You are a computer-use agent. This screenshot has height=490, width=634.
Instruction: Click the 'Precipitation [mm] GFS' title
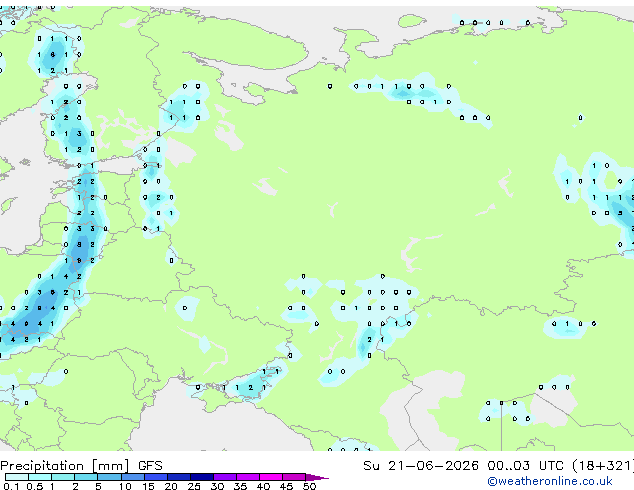pyautogui.click(x=81, y=466)
